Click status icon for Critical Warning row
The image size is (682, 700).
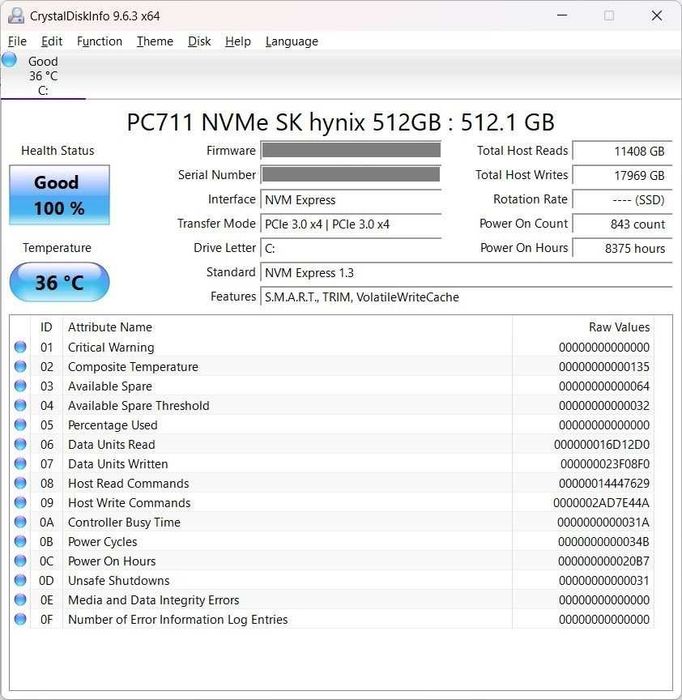[x=20, y=347]
